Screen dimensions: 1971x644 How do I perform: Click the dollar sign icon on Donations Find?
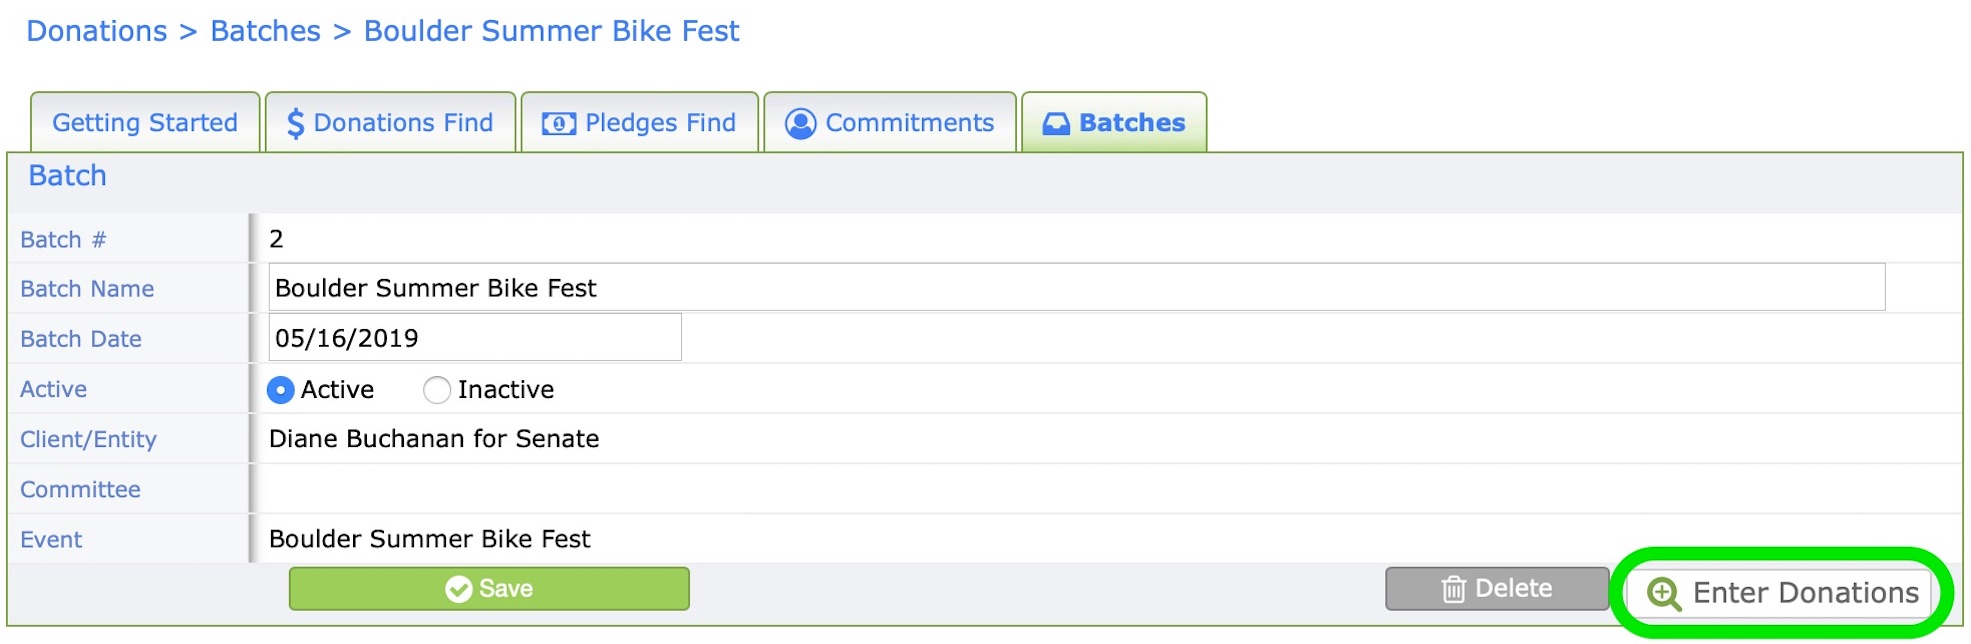(x=295, y=123)
